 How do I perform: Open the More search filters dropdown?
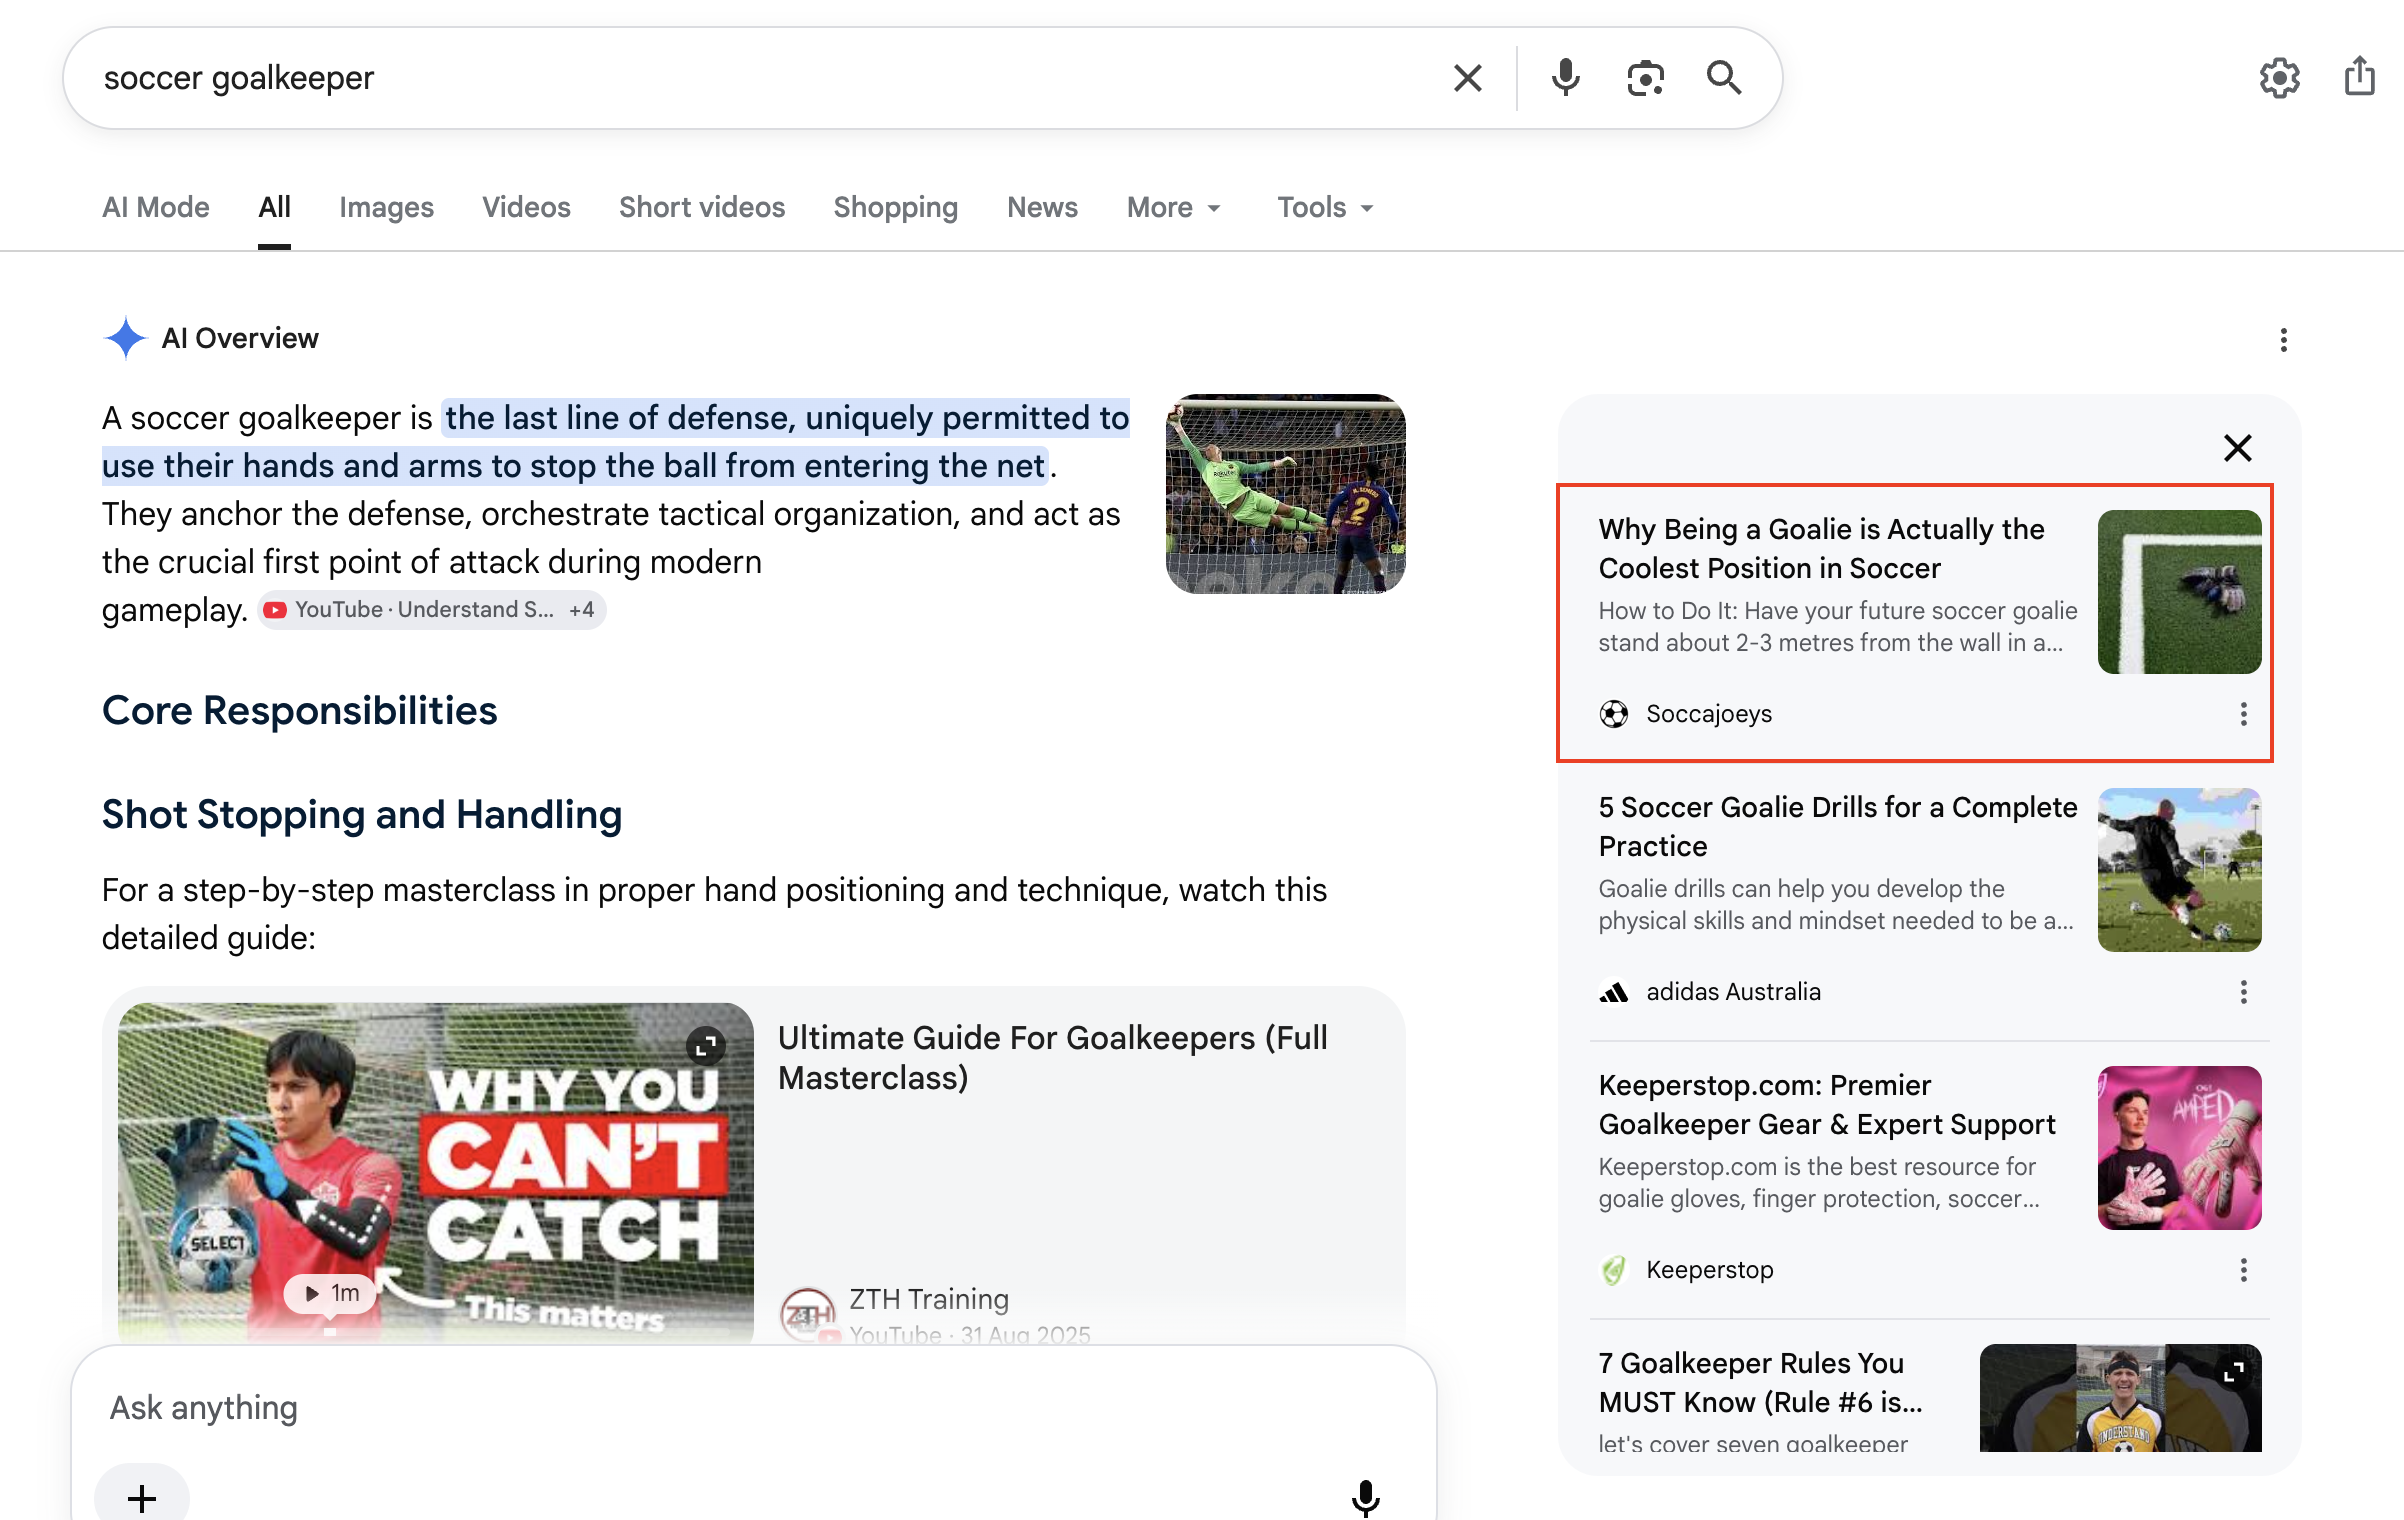[1174, 207]
